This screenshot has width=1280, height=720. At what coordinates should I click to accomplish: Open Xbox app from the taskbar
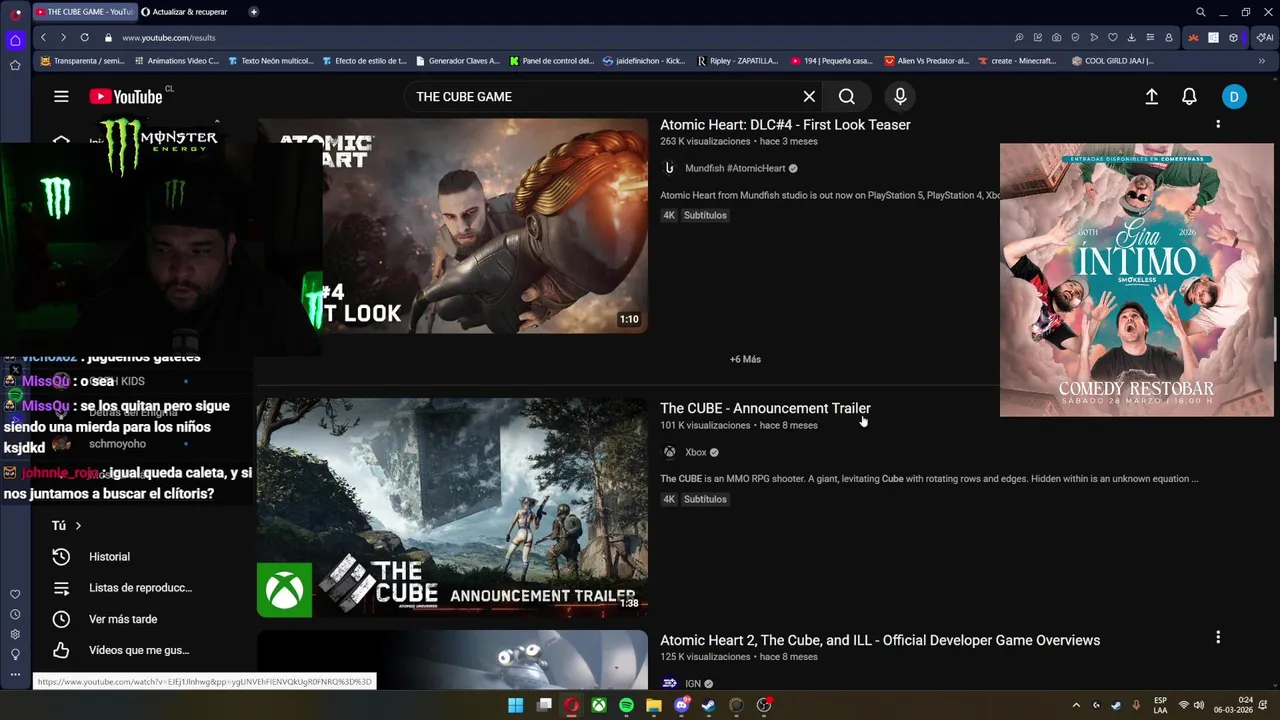(x=598, y=705)
